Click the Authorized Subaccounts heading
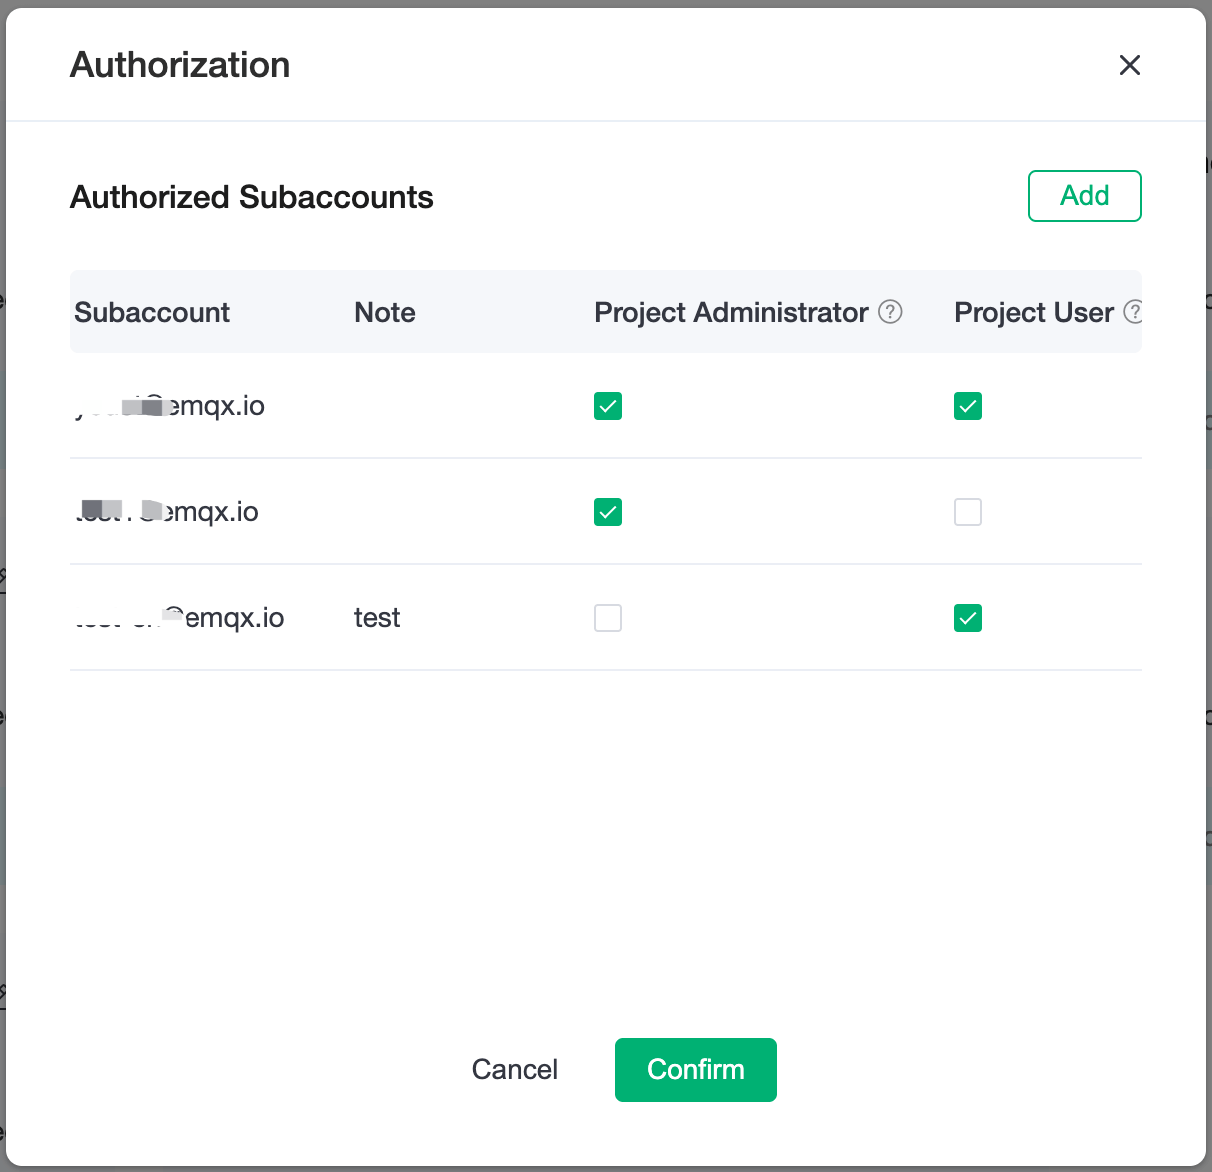This screenshot has width=1212, height=1172. point(252,197)
